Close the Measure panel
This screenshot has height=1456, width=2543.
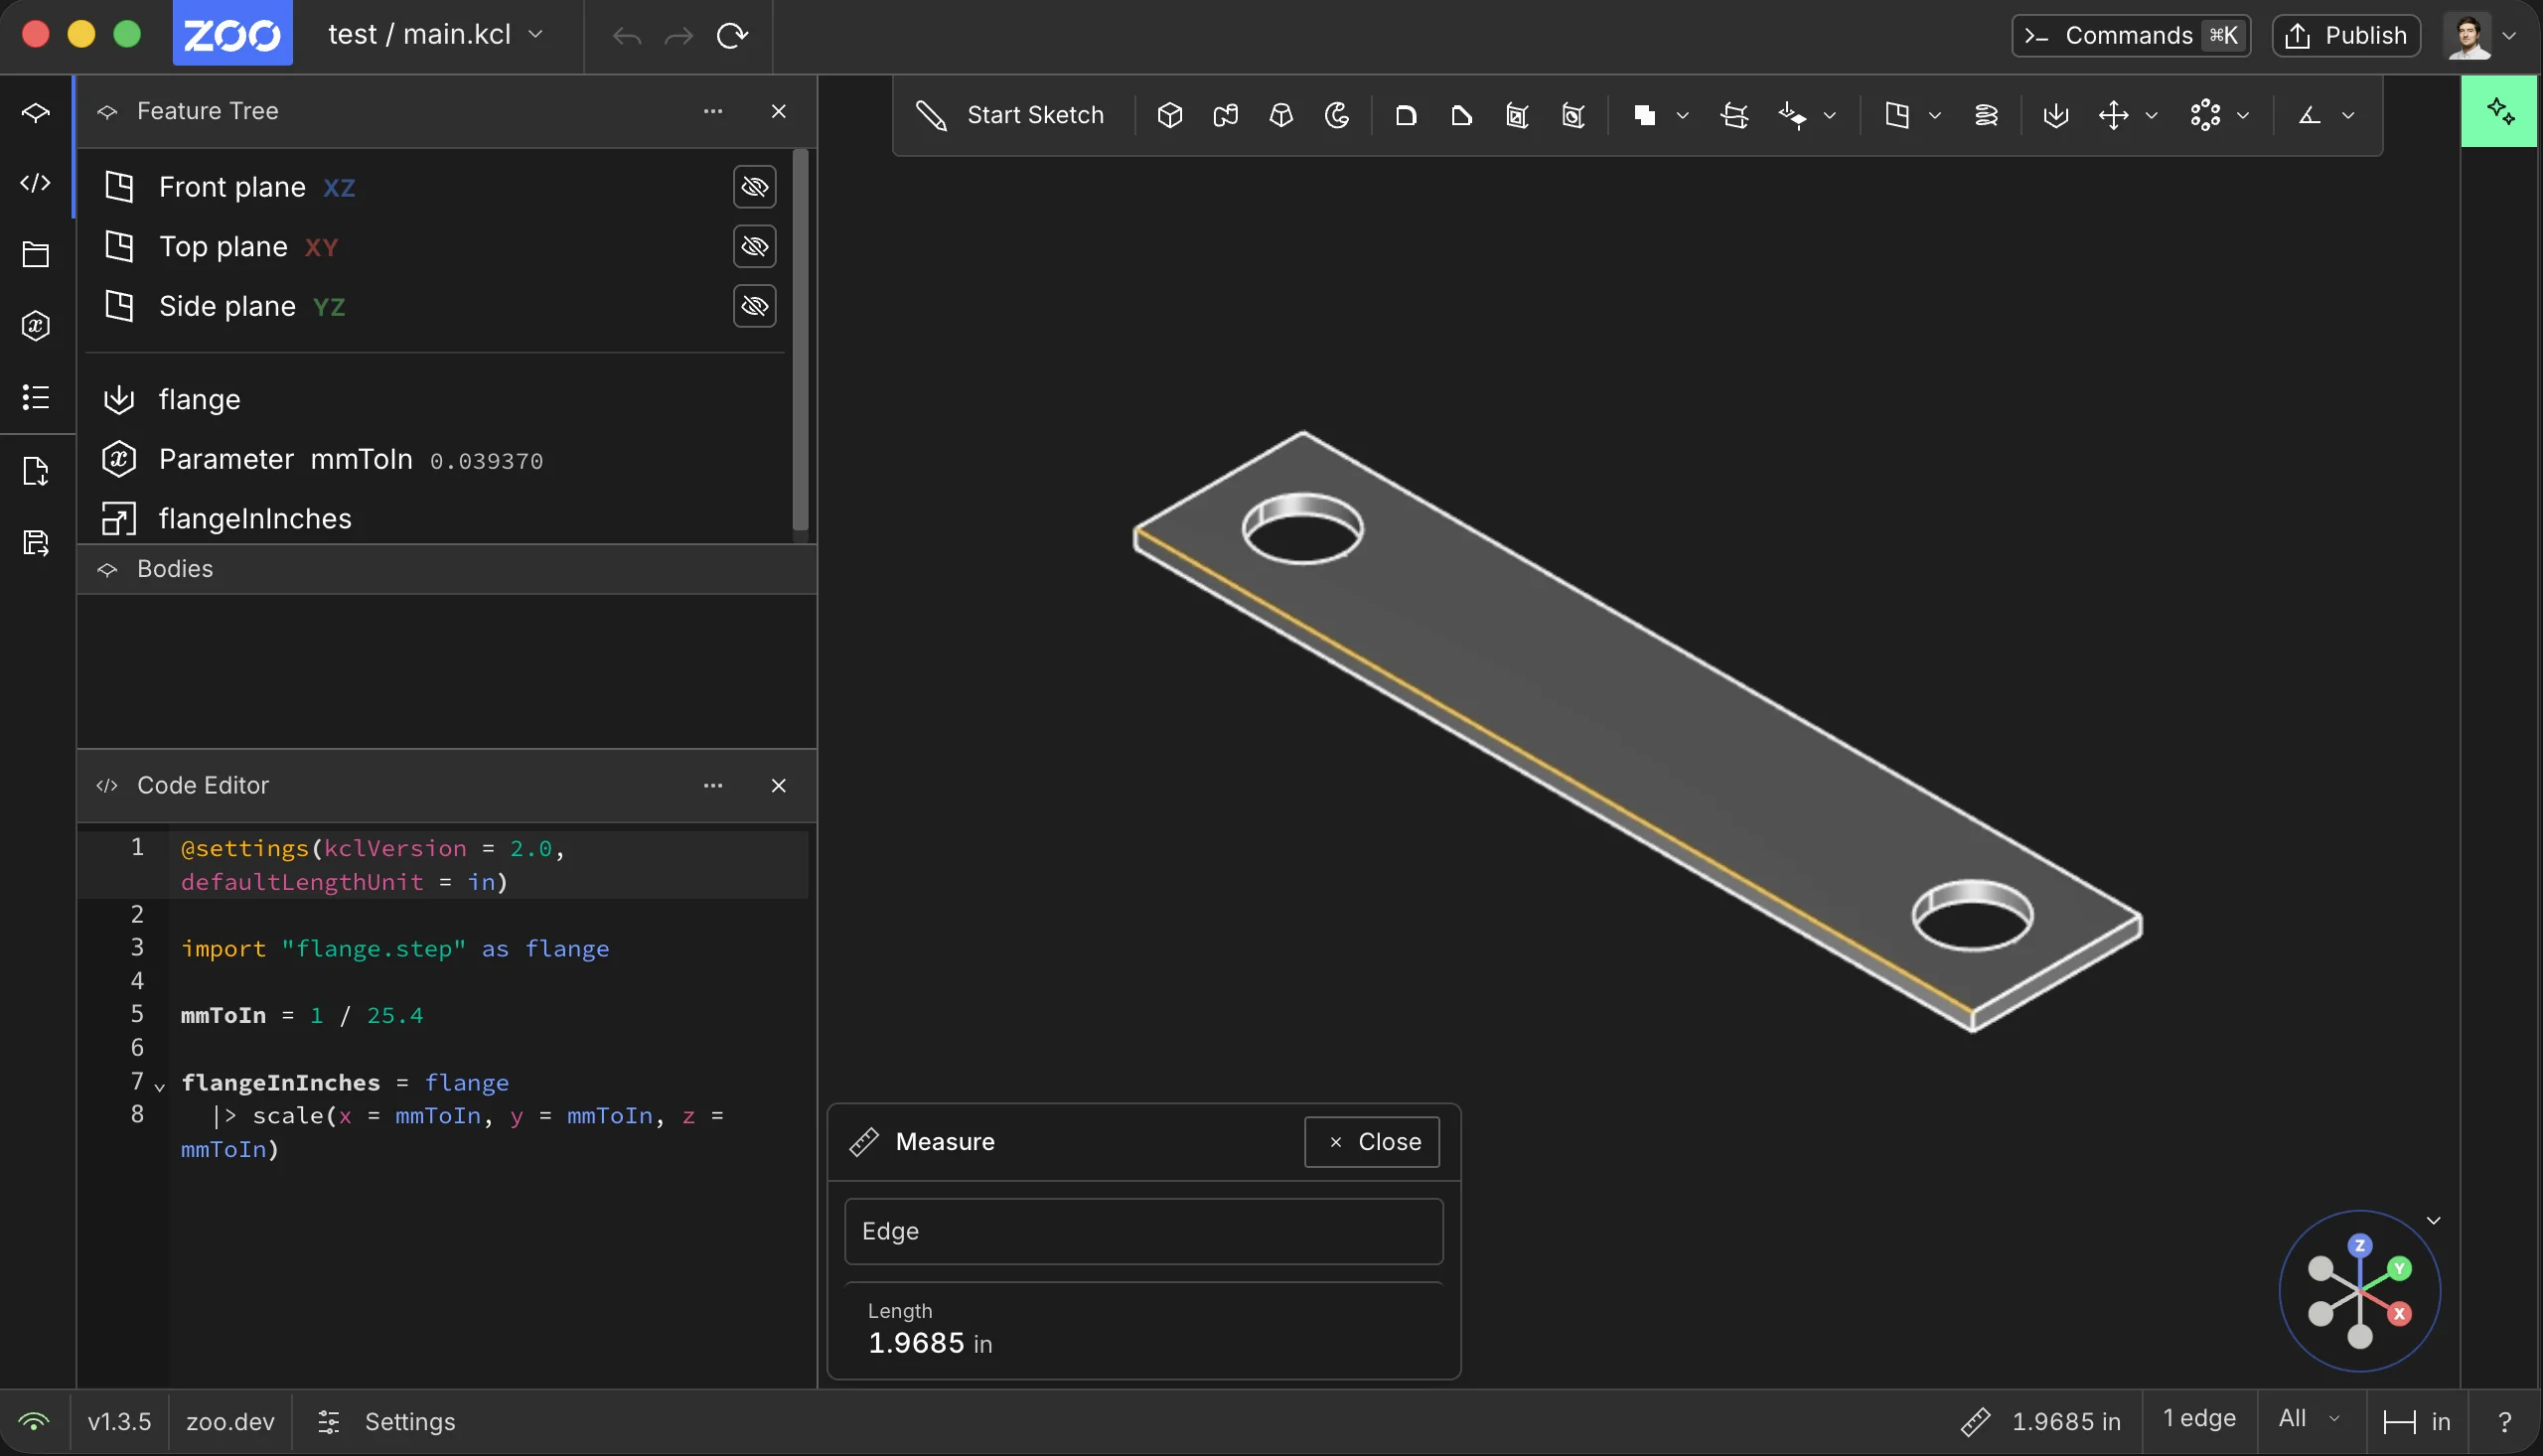pos(1372,1142)
